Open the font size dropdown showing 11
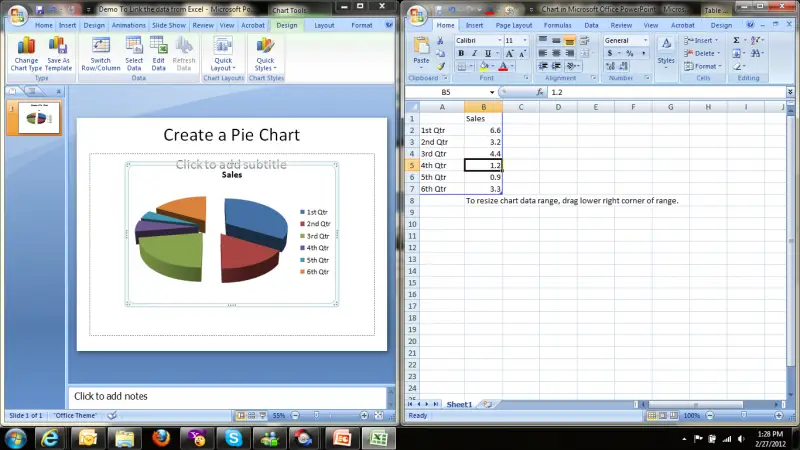800x450 pixels. [x=525, y=40]
